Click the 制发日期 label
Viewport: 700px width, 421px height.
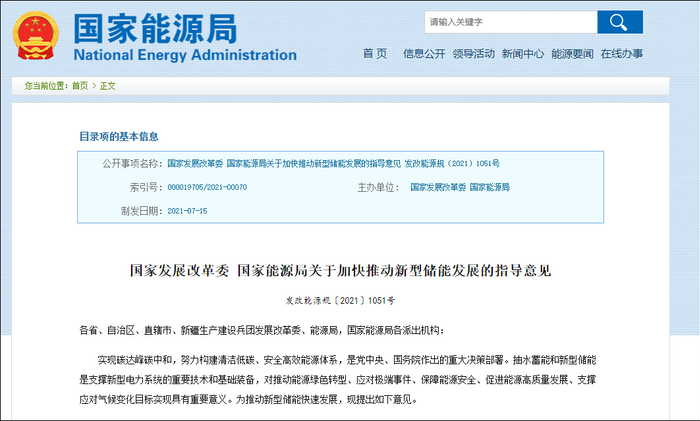pos(142,211)
